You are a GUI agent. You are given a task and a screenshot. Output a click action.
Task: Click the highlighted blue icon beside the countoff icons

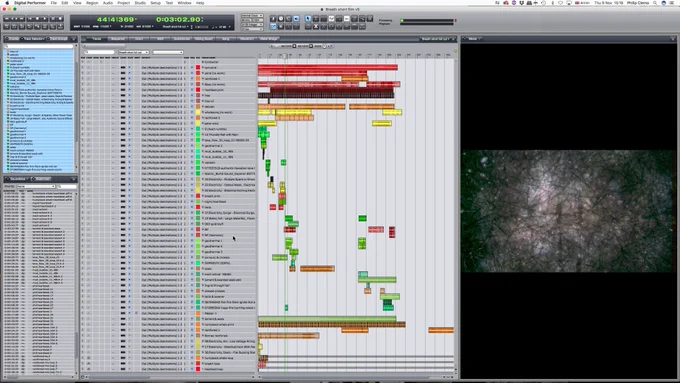point(296,19)
